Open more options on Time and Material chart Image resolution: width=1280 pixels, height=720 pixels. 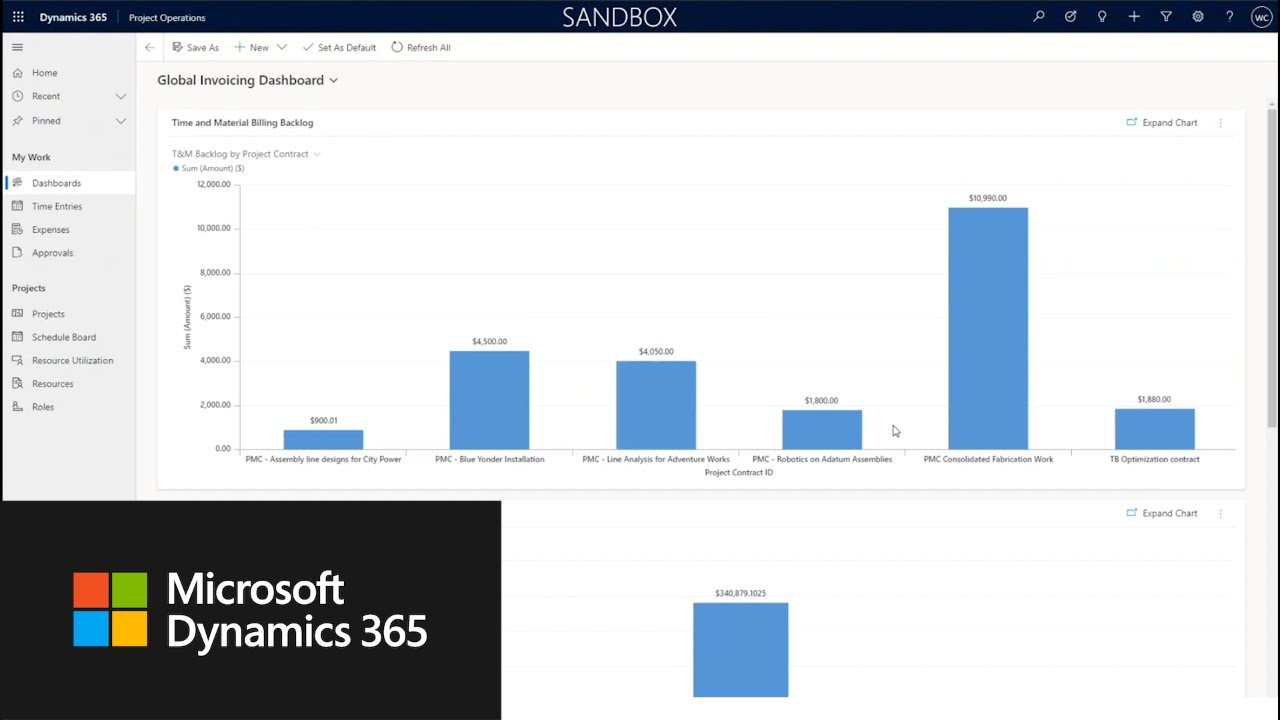click(1220, 123)
